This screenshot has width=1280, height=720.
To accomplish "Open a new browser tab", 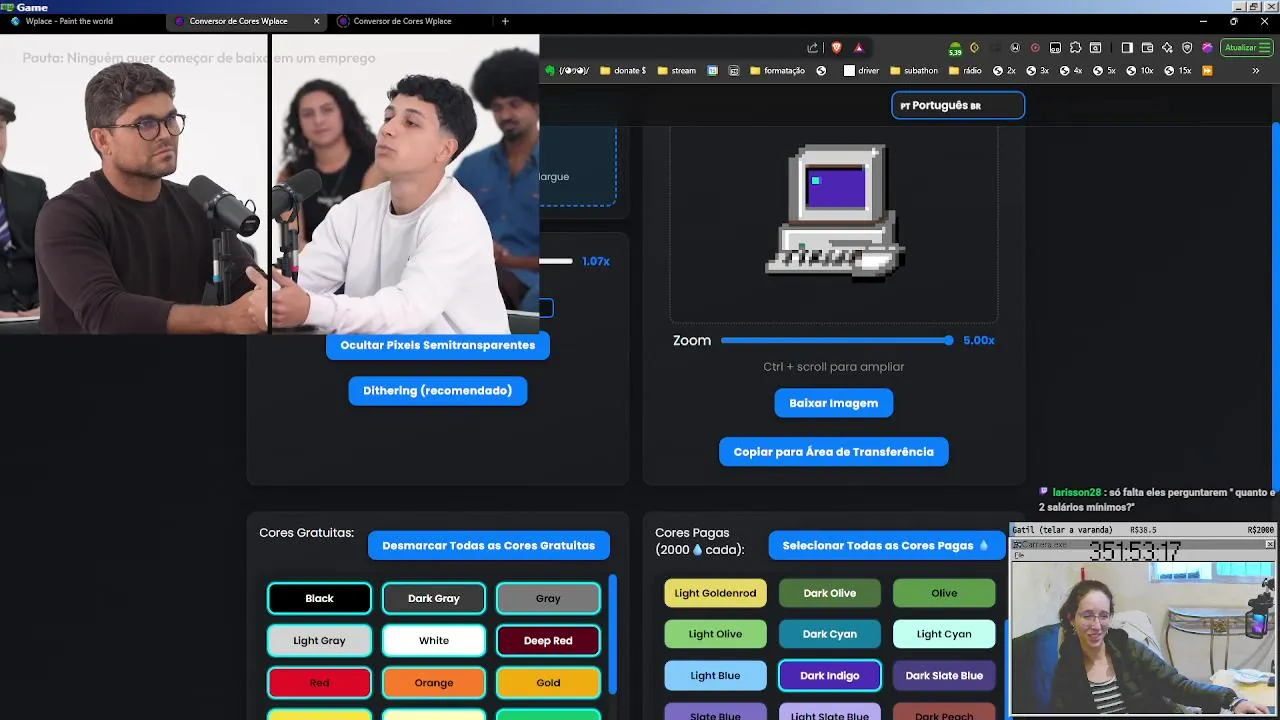I will click(505, 21).
